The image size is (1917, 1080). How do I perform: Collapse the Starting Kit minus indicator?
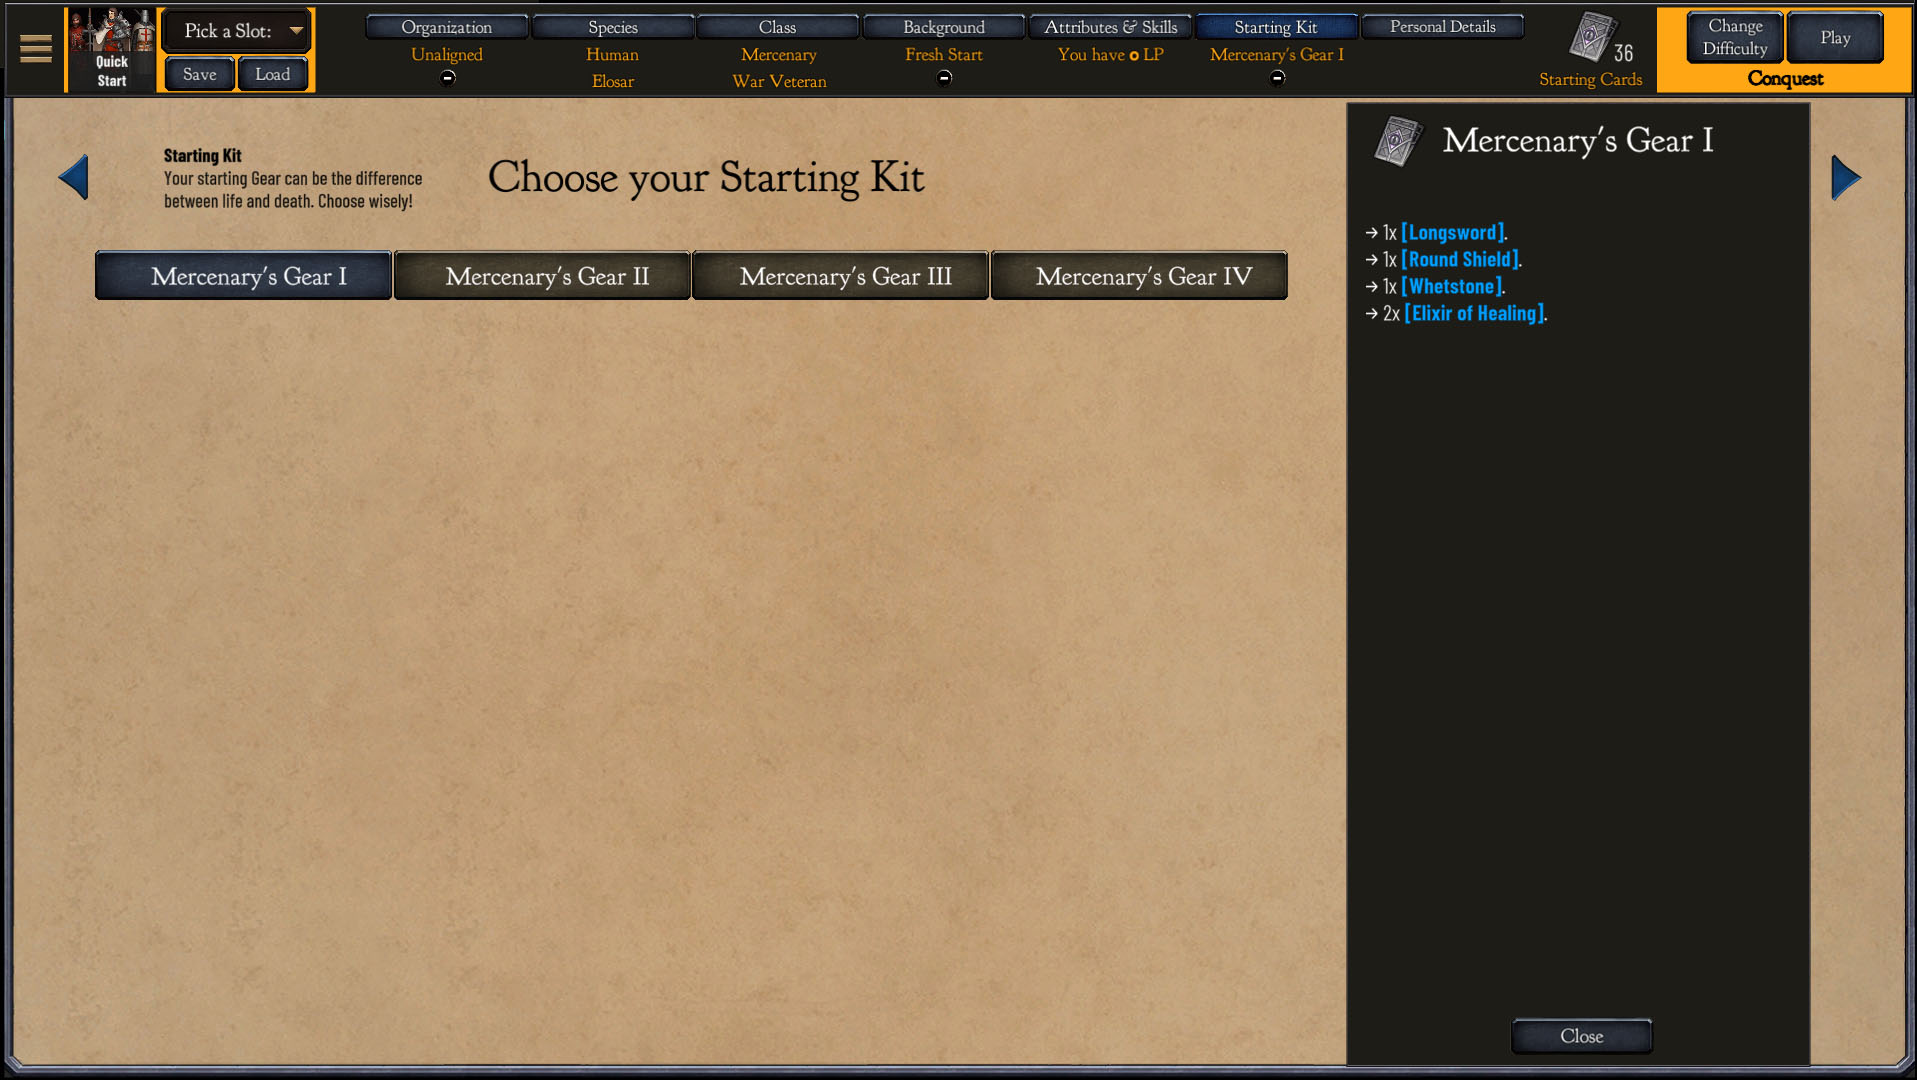click(x=1277, y=78)
